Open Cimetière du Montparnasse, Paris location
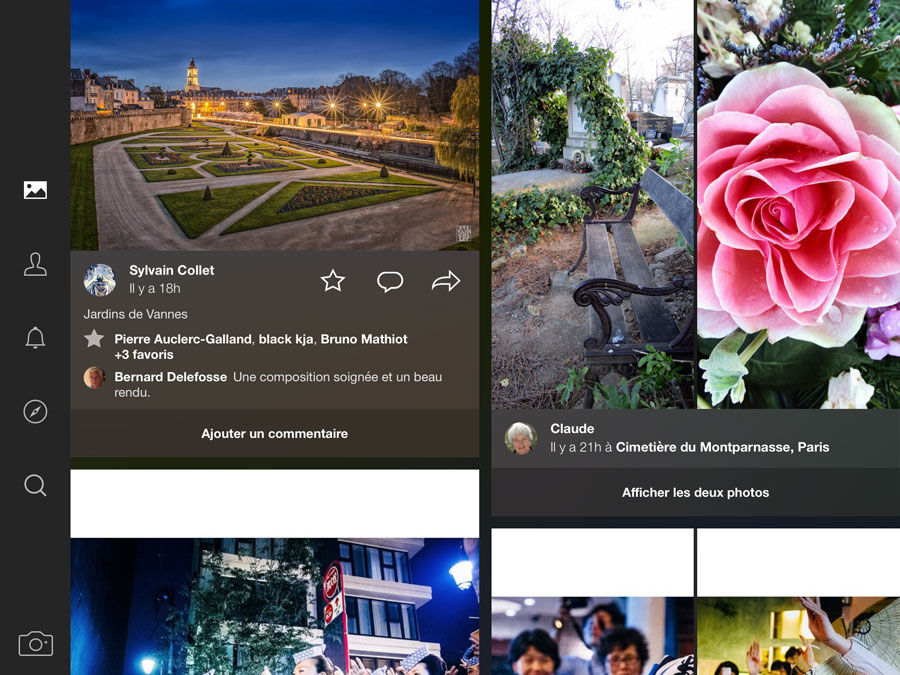 [x=723, y=447]
